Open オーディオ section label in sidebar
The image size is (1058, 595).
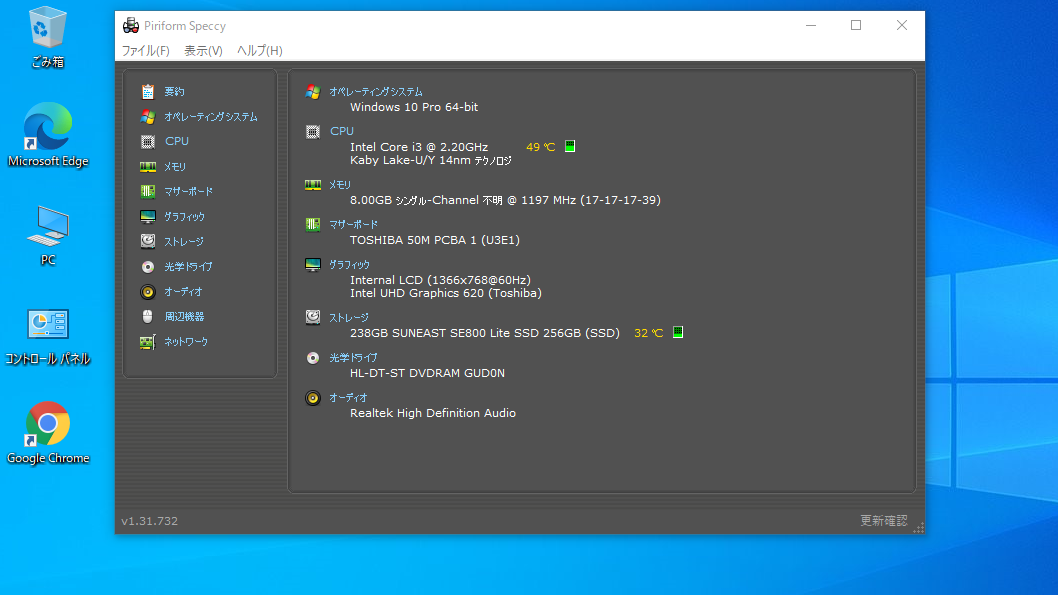coord(184,291)
